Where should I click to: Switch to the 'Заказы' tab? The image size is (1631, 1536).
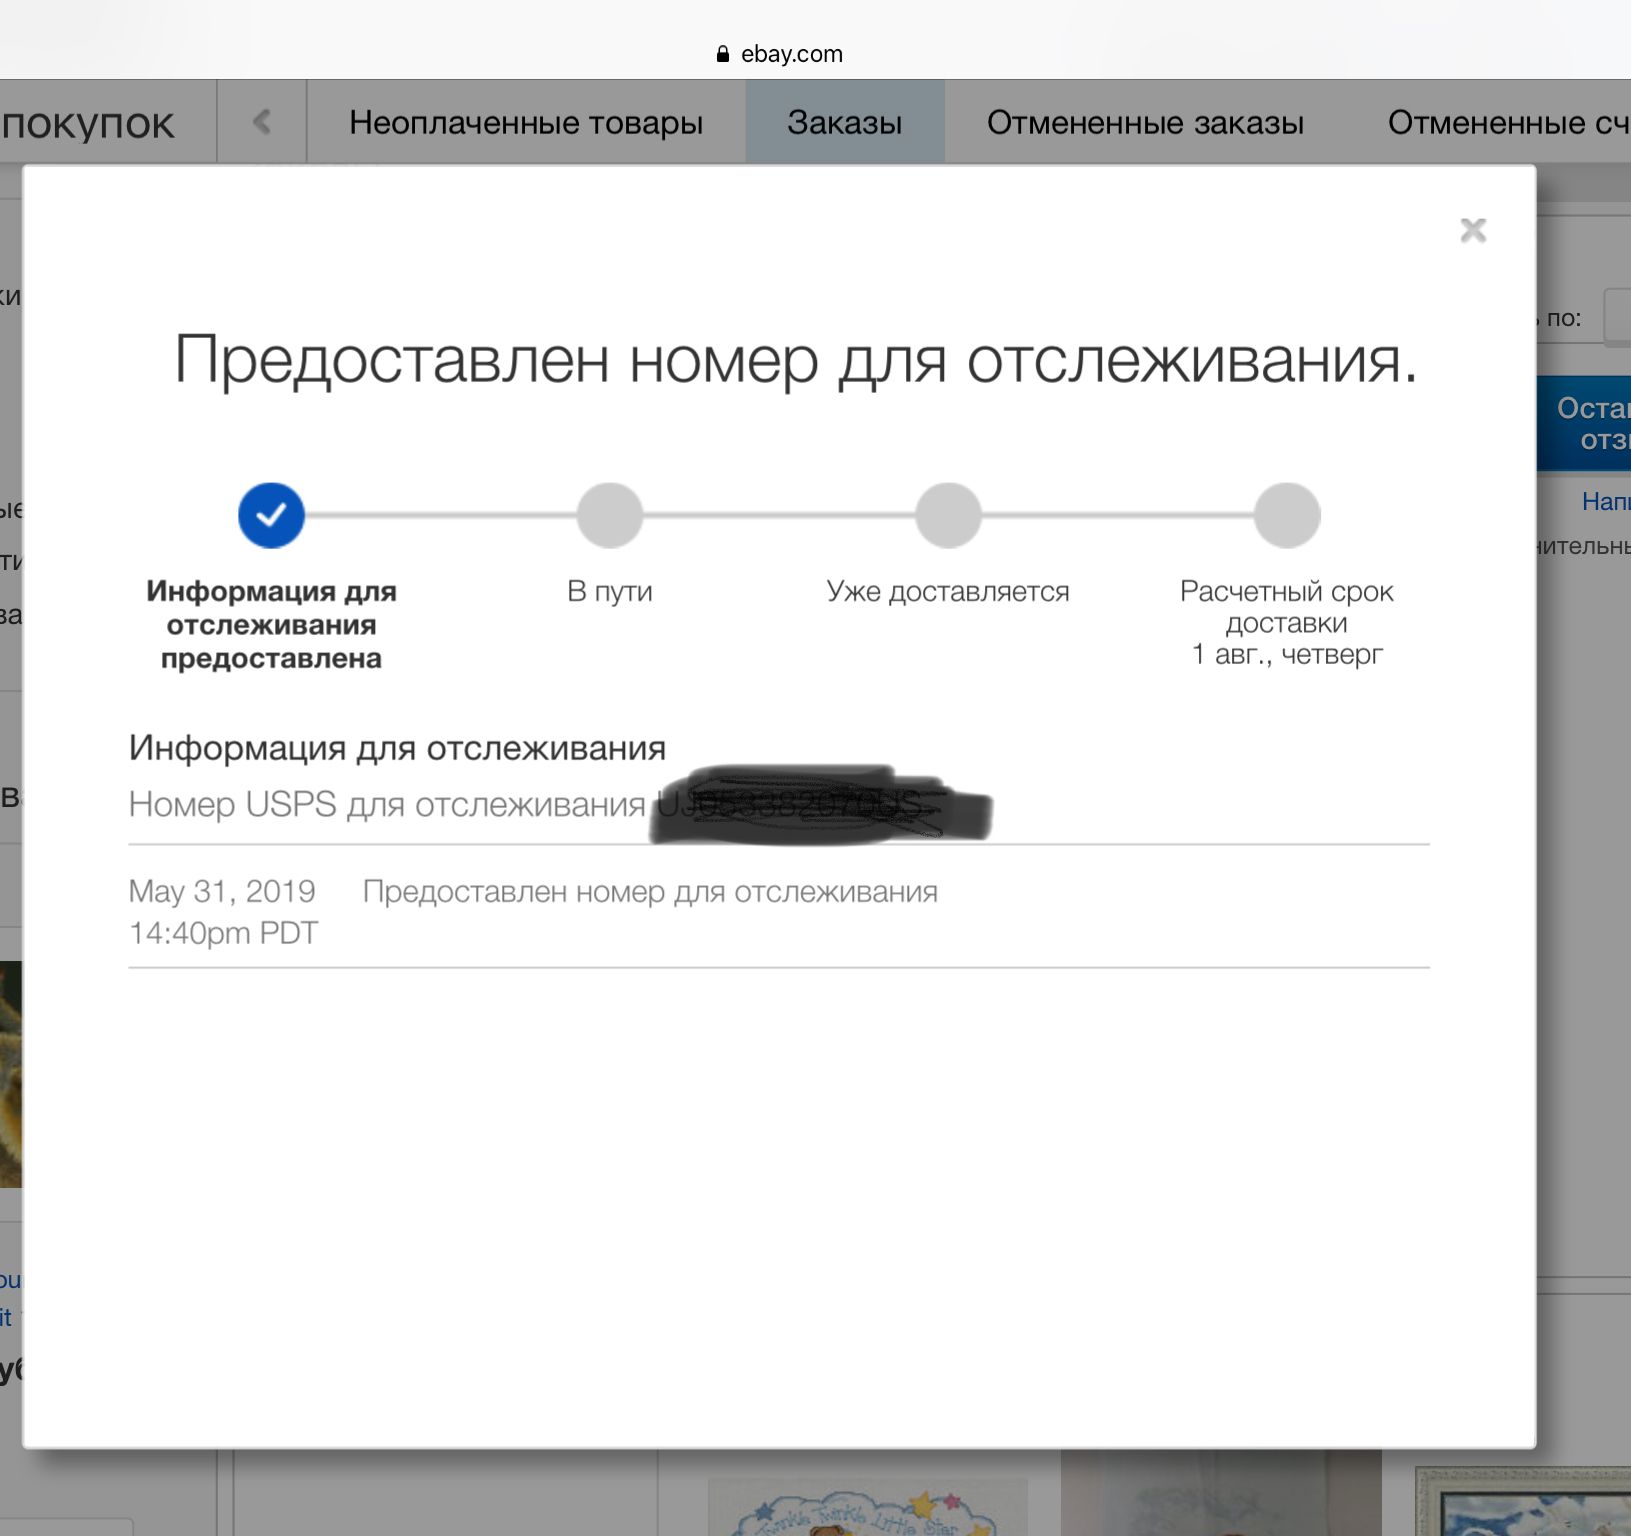[844, 122]
